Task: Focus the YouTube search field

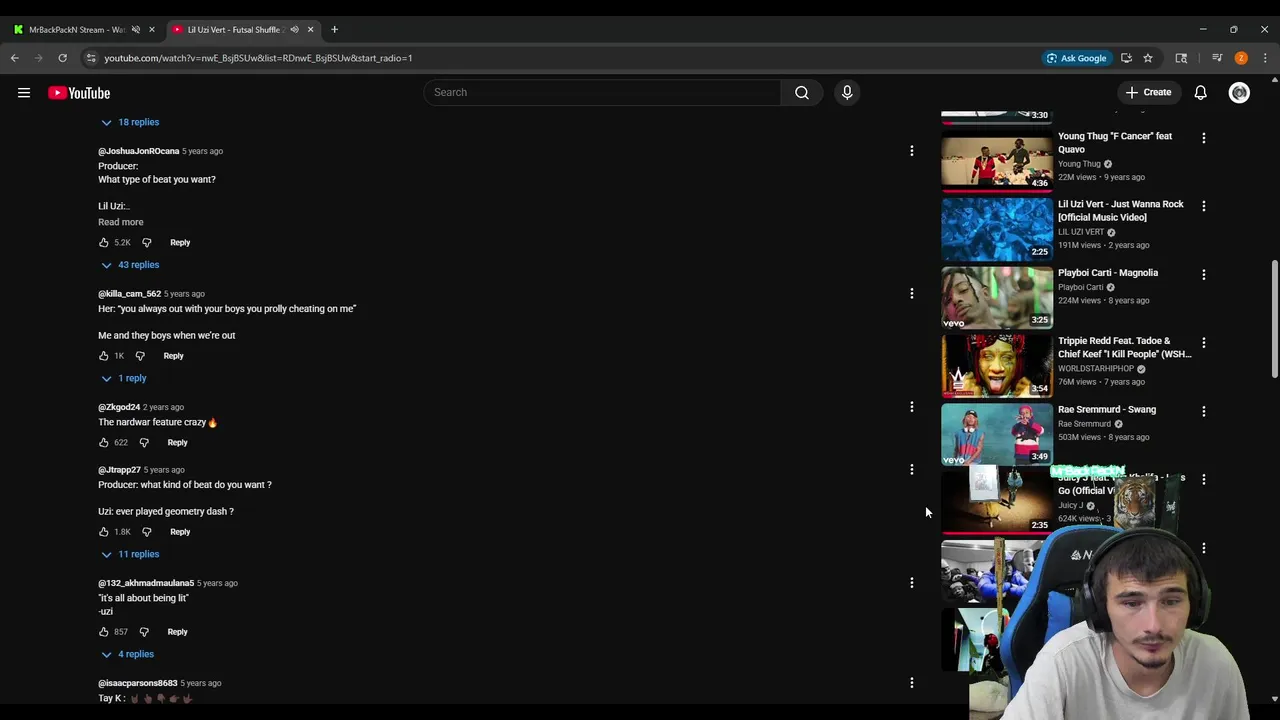Action: coord(603,92)
